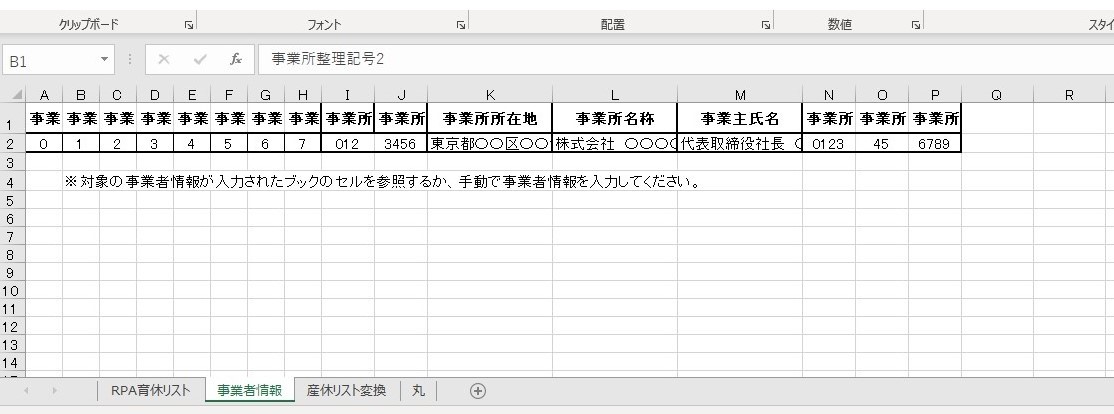
Task: Open the クリップボード dialog launcher
Action: click(188, 25)
